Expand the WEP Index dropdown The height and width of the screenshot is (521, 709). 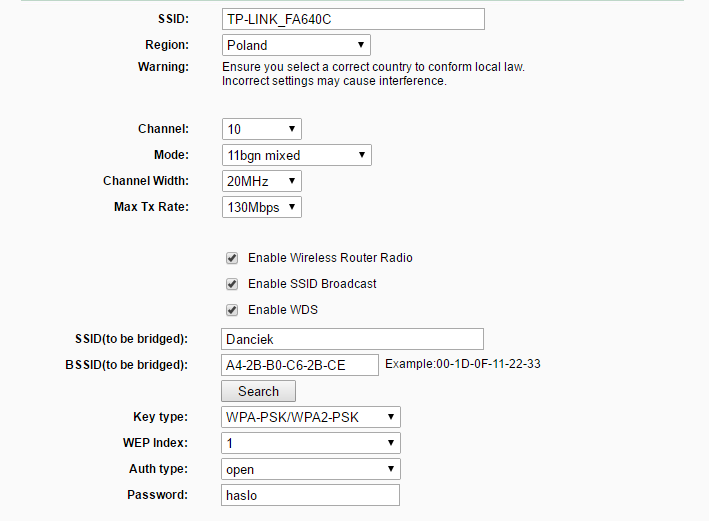311,443
